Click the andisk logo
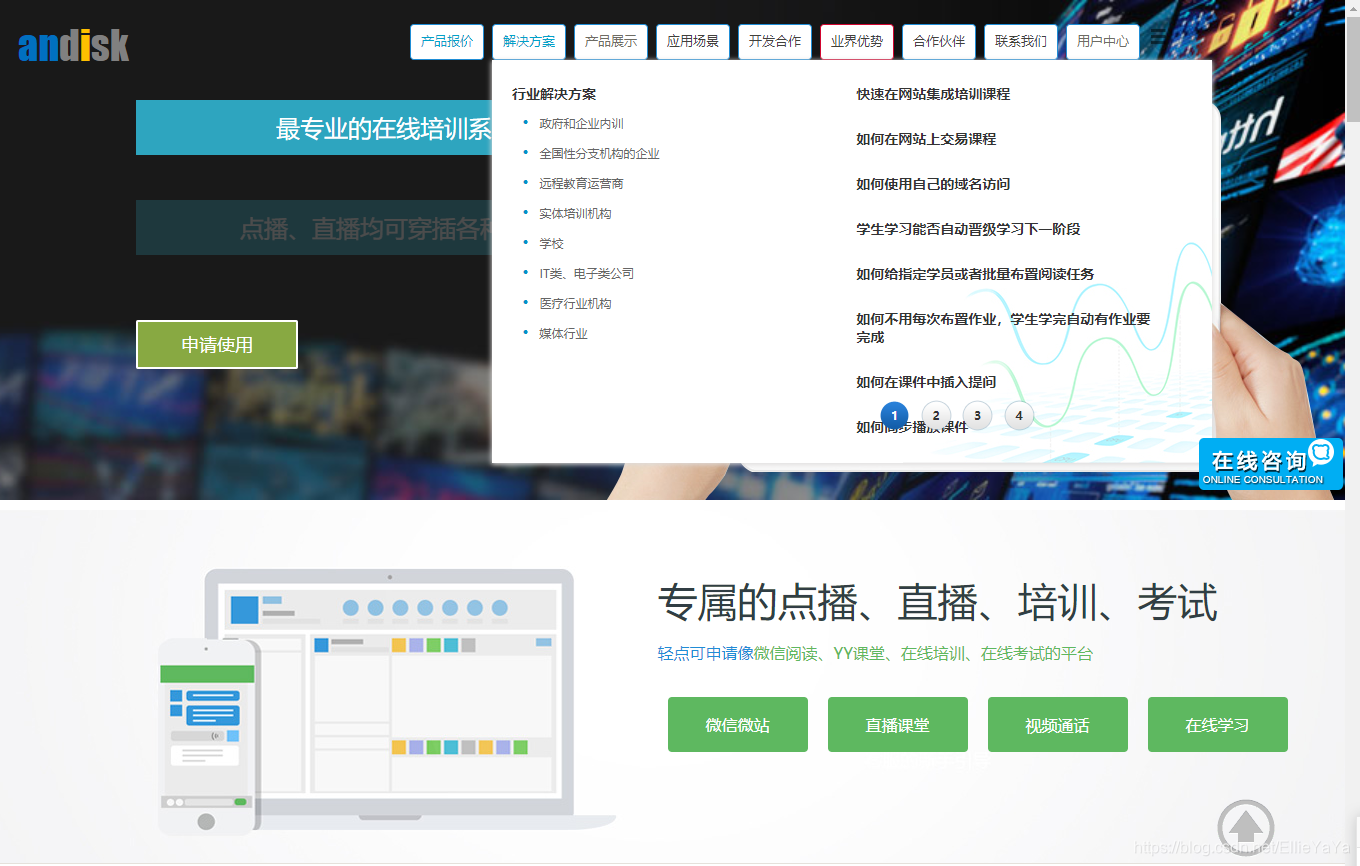 [73, 45]
